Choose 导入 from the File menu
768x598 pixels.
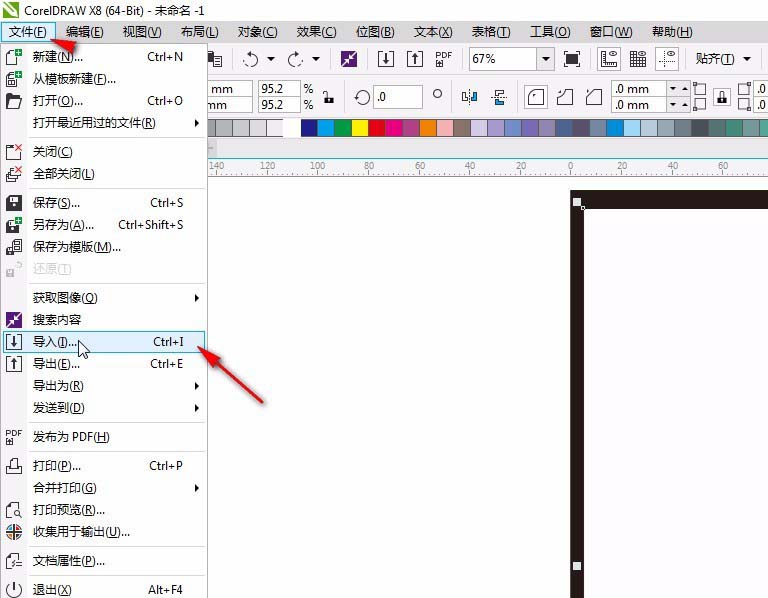[x=104, y=342]
